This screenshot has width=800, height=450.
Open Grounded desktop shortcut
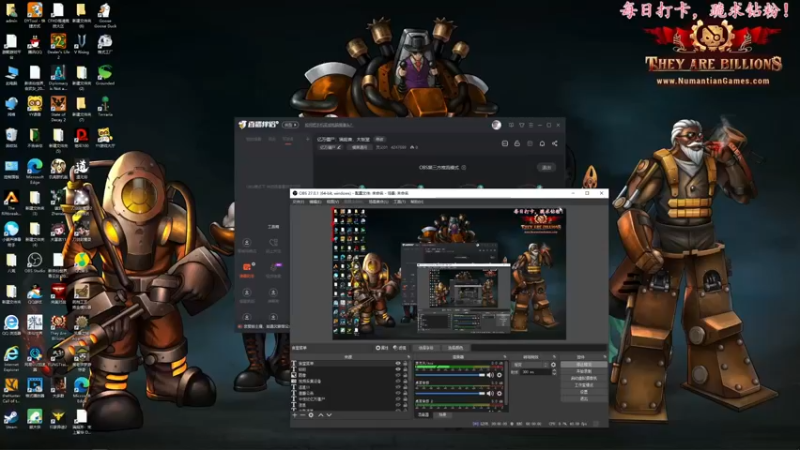click(x=105, y=74)
